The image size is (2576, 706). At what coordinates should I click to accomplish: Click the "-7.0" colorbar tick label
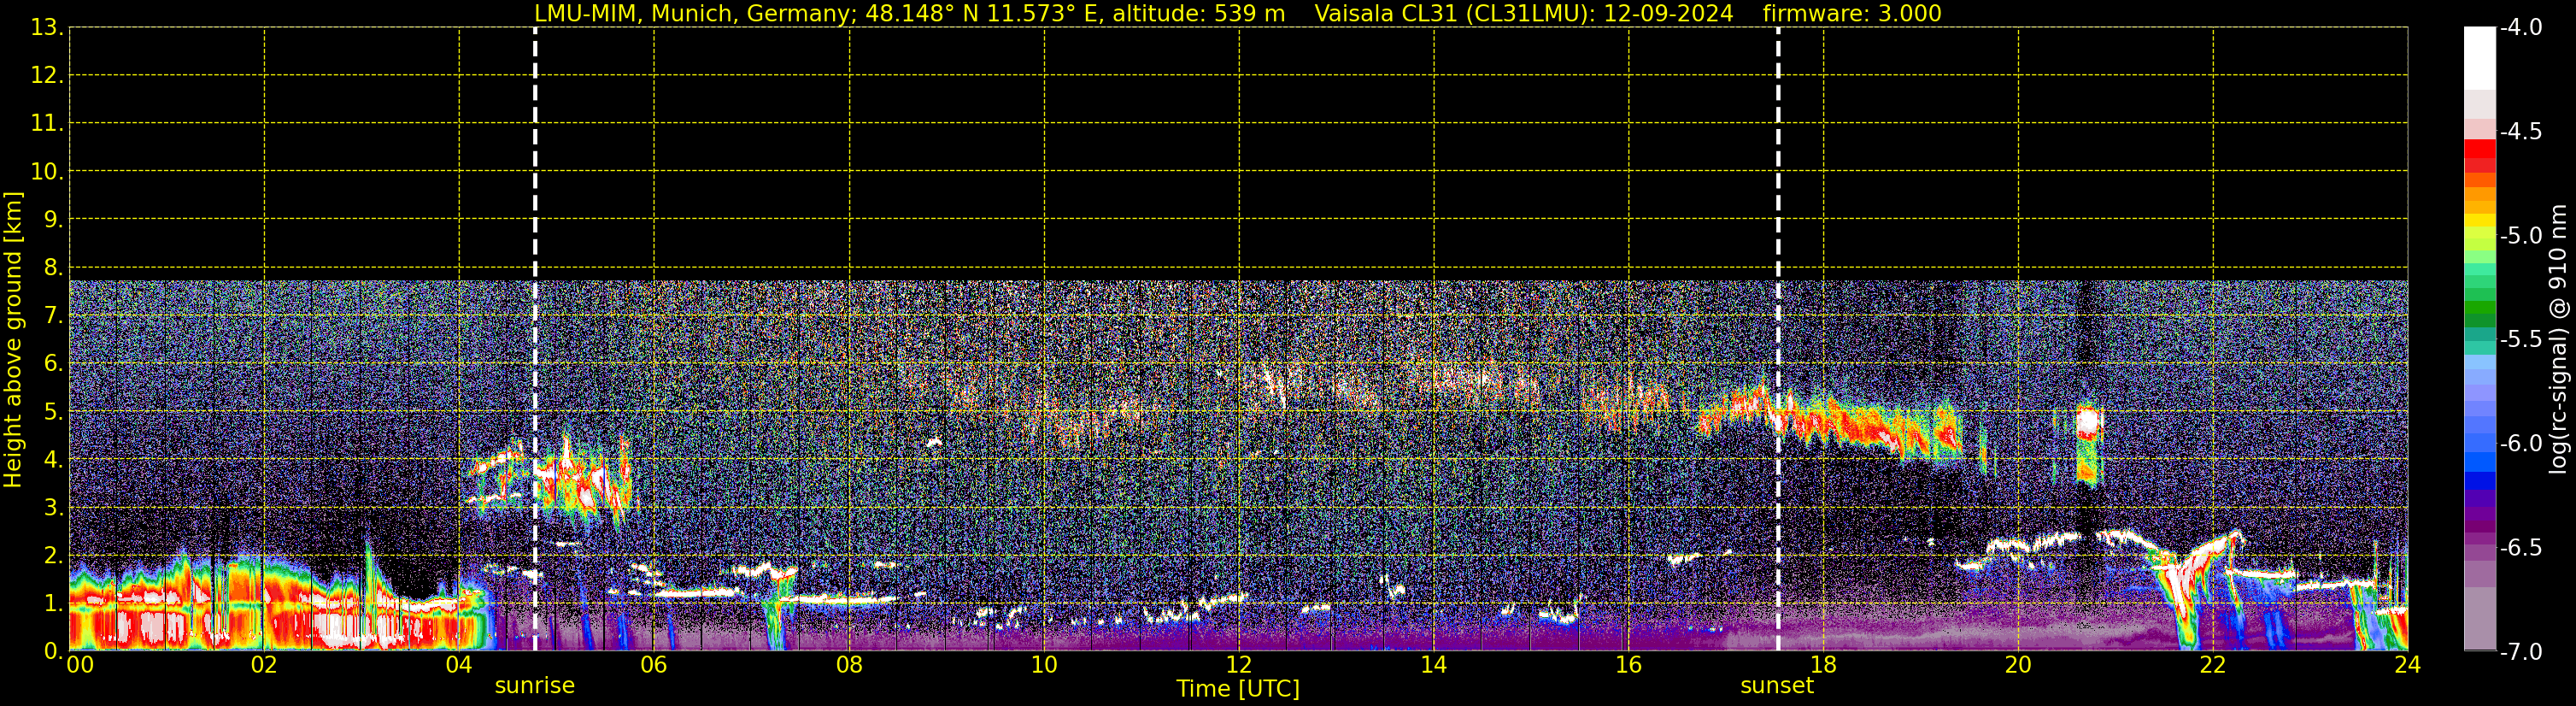(2520, 652)
